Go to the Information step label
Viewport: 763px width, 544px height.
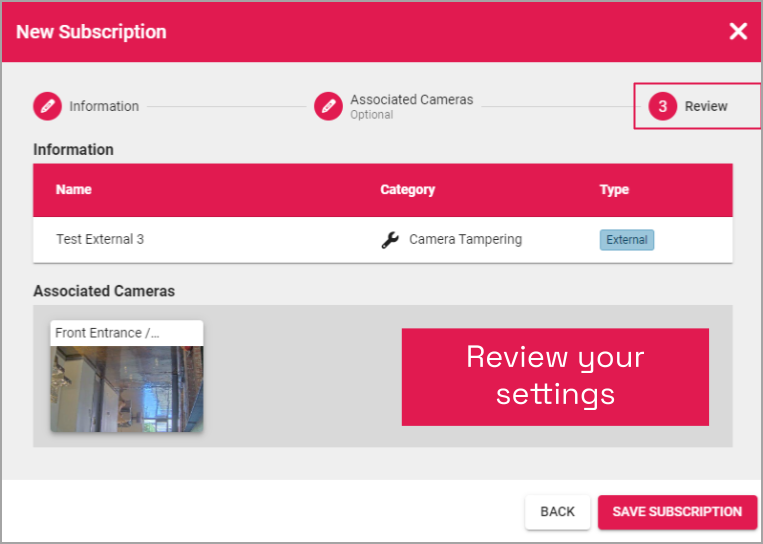click(x=104, y=106)
